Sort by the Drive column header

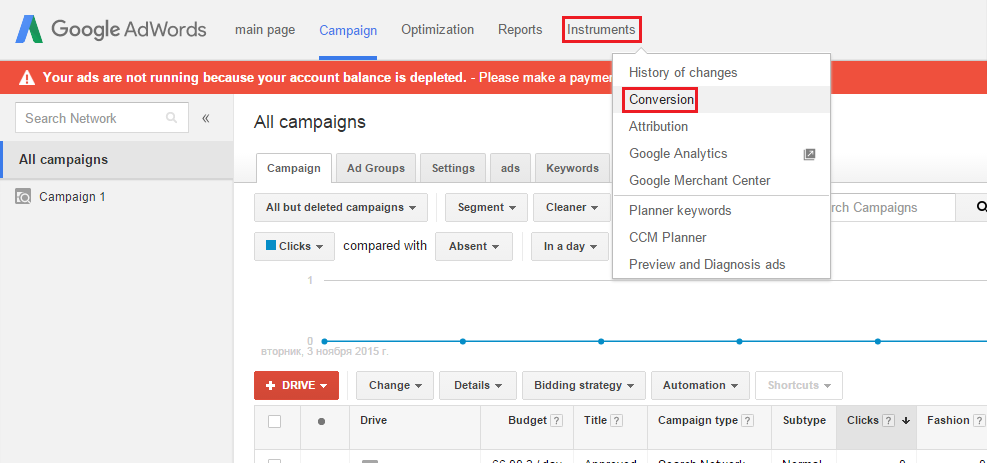coord(373,421)
